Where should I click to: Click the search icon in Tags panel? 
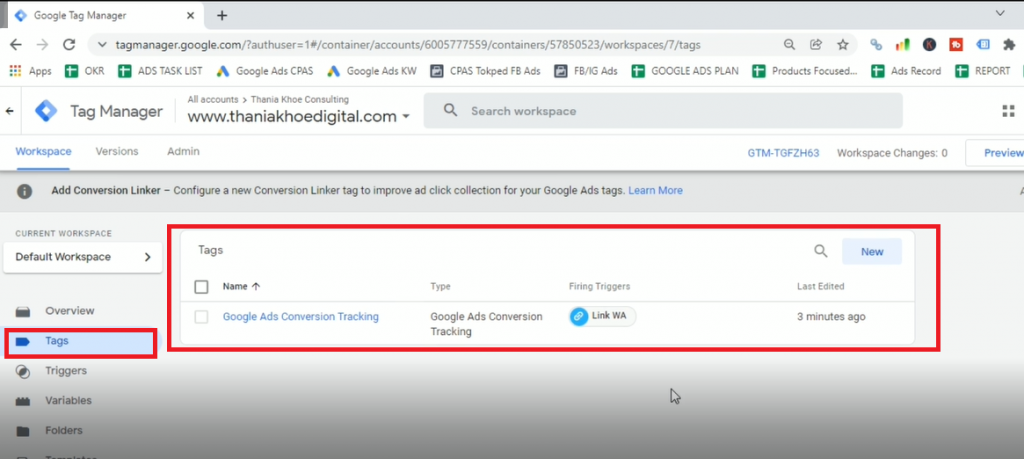820,252
